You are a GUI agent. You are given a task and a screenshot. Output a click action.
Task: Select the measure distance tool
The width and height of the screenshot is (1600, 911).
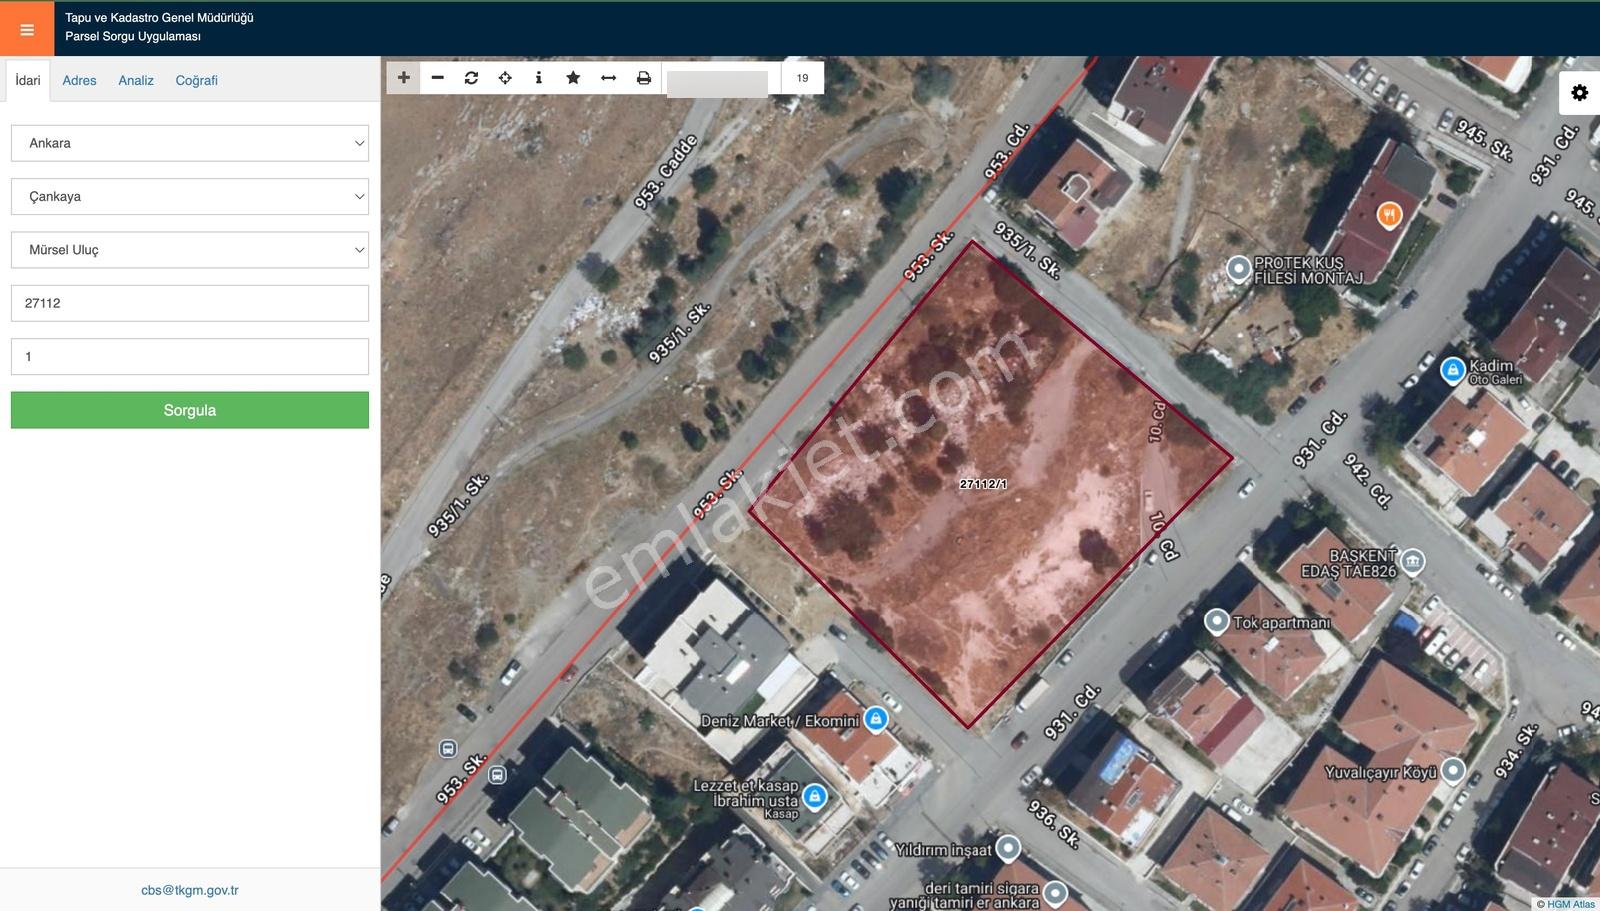point(608,77)
